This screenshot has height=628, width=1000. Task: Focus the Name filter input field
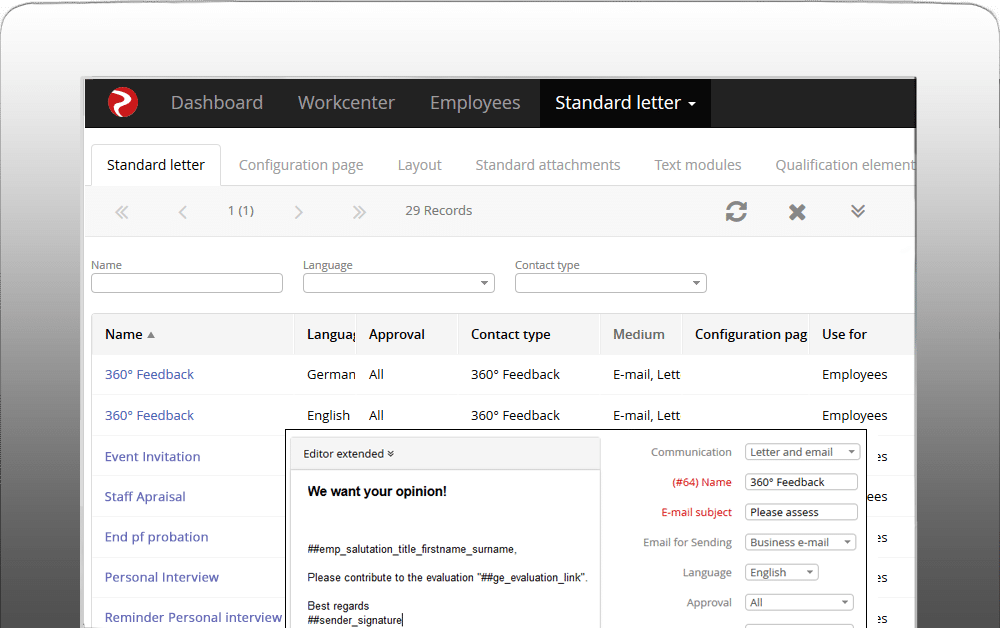(x=187, y=283)
